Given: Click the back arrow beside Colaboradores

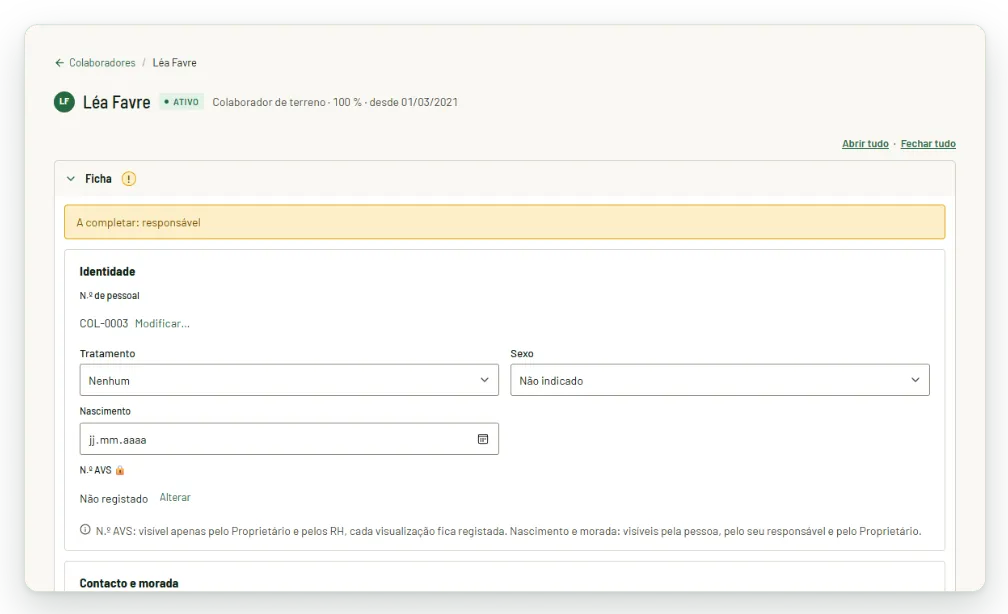Looking at the screenshot, I should click(x=60, y=63).
